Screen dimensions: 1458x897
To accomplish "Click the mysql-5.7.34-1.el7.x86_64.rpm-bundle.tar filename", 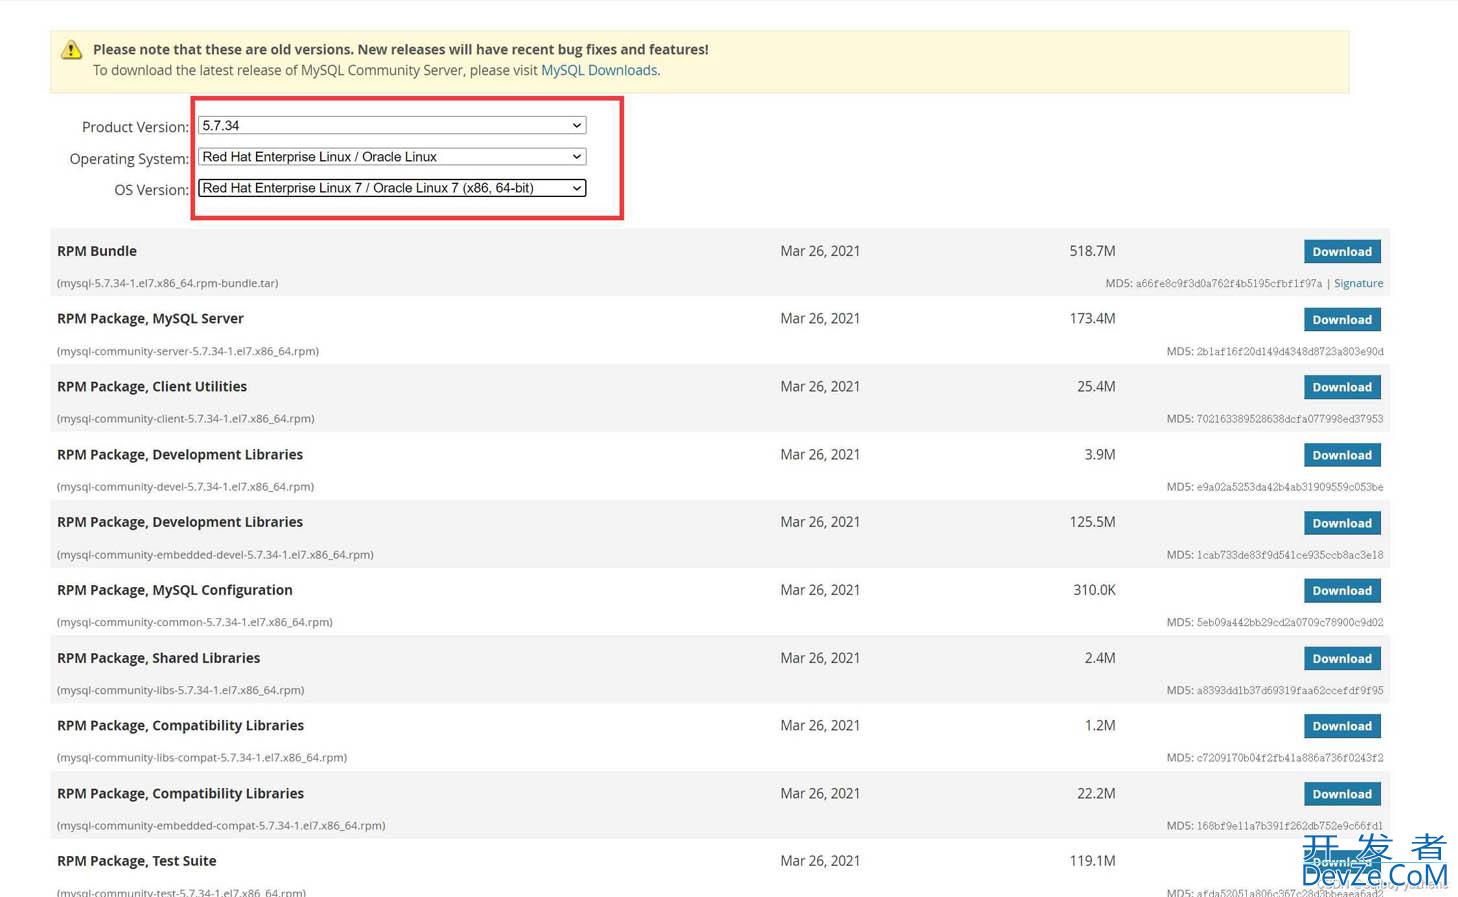I will tap(168, 283).
